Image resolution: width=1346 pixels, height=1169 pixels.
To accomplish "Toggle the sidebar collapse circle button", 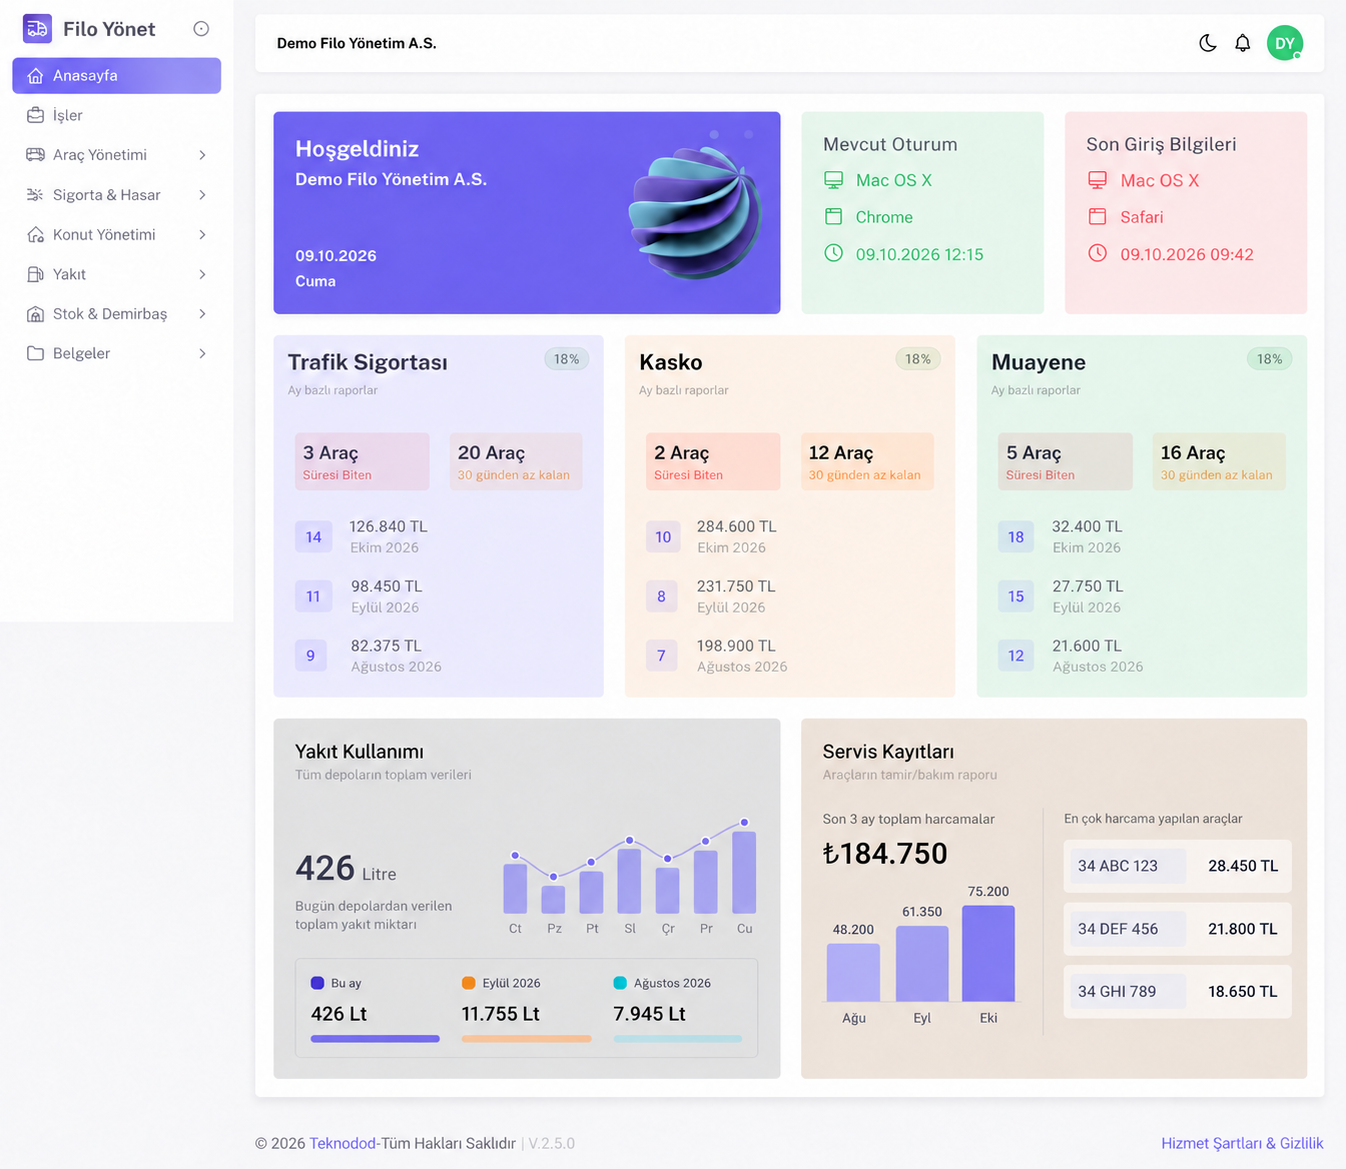I will tap(201, 29).
